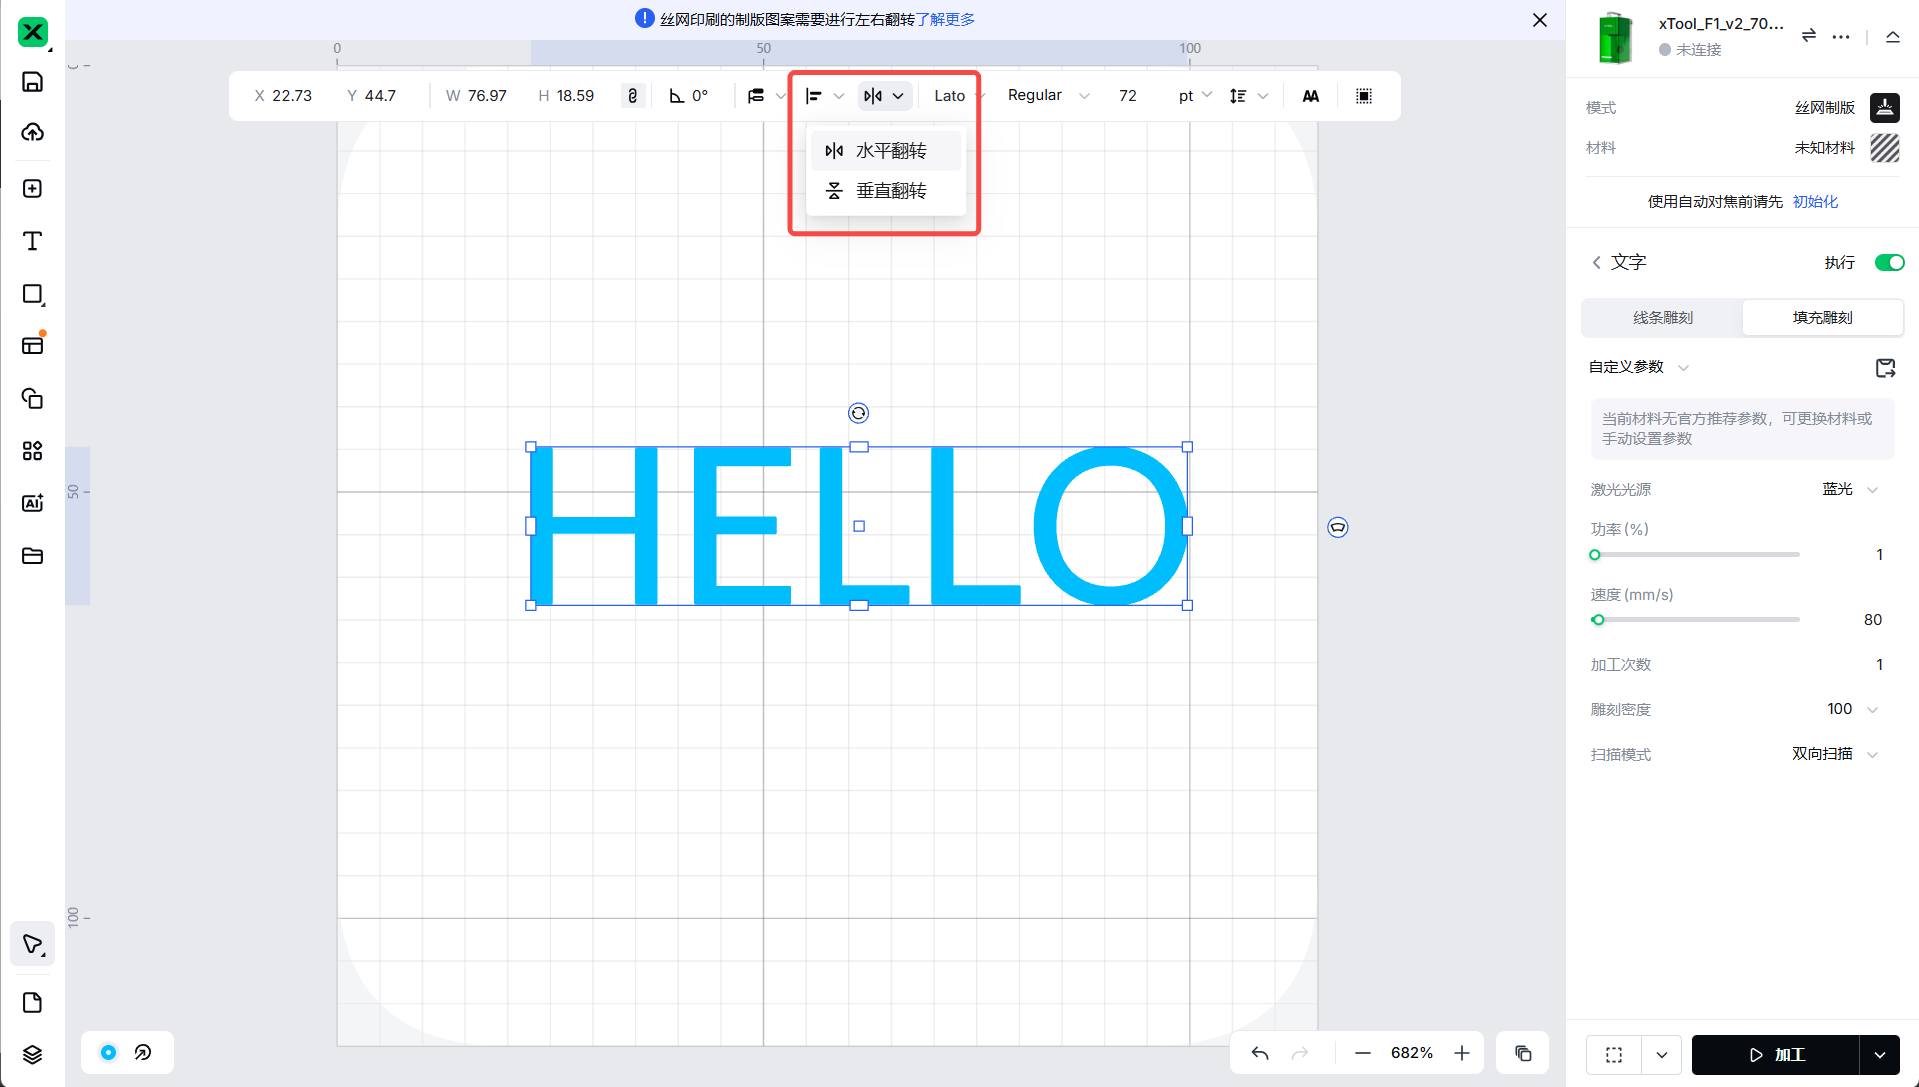Select the Text tool in left sidebar
This screenshot has height=1087, width=1919.
tap(32, 241)
